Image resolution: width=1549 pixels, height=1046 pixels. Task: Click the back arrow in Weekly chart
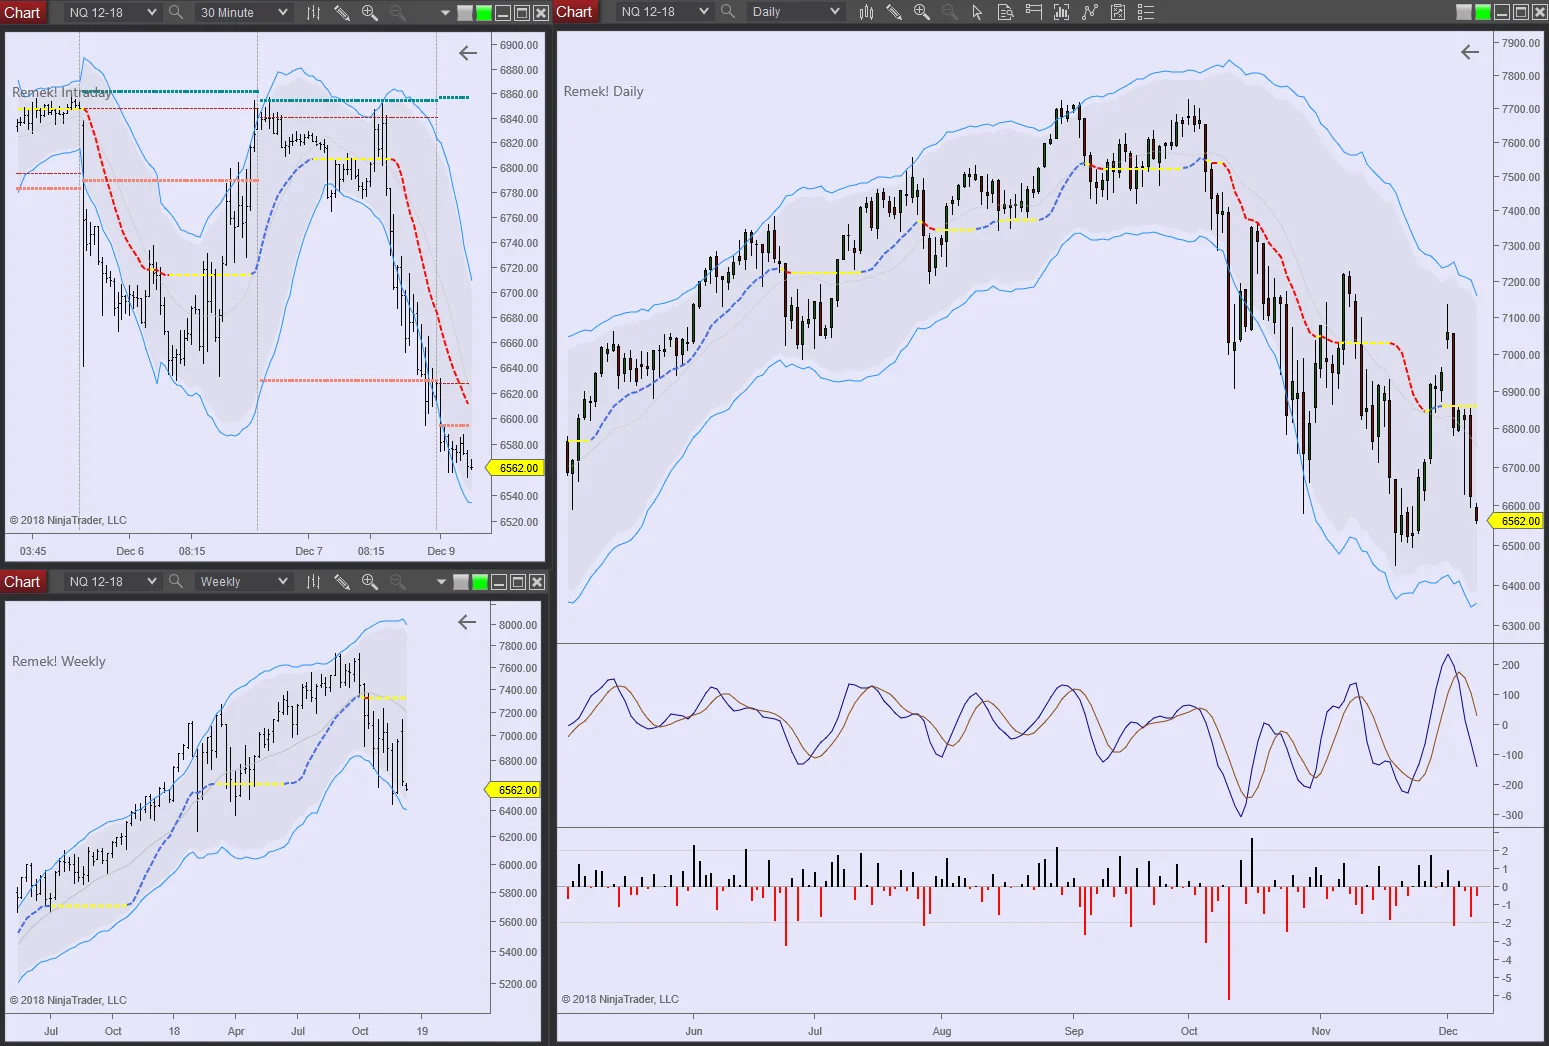[x=467, y=622]
